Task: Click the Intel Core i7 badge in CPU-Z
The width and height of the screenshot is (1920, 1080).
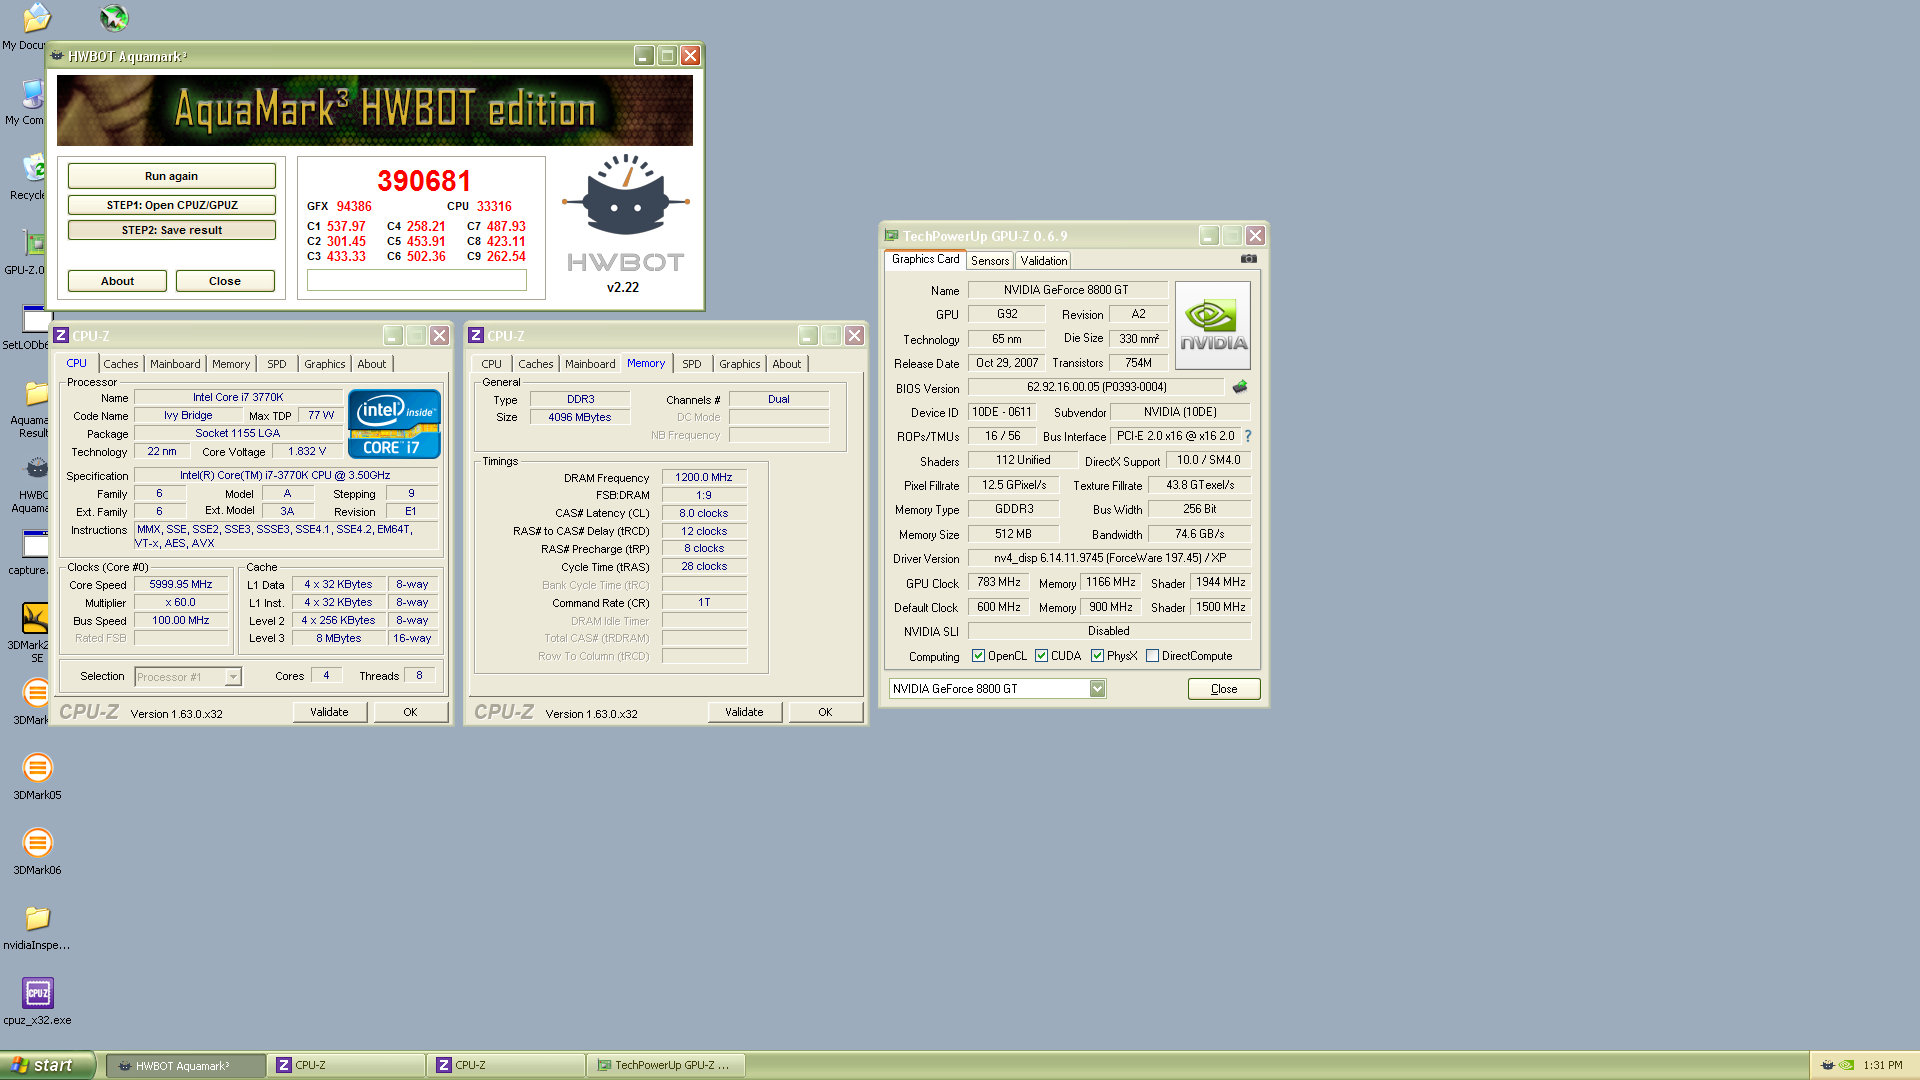Action: (x=394, y=424)
